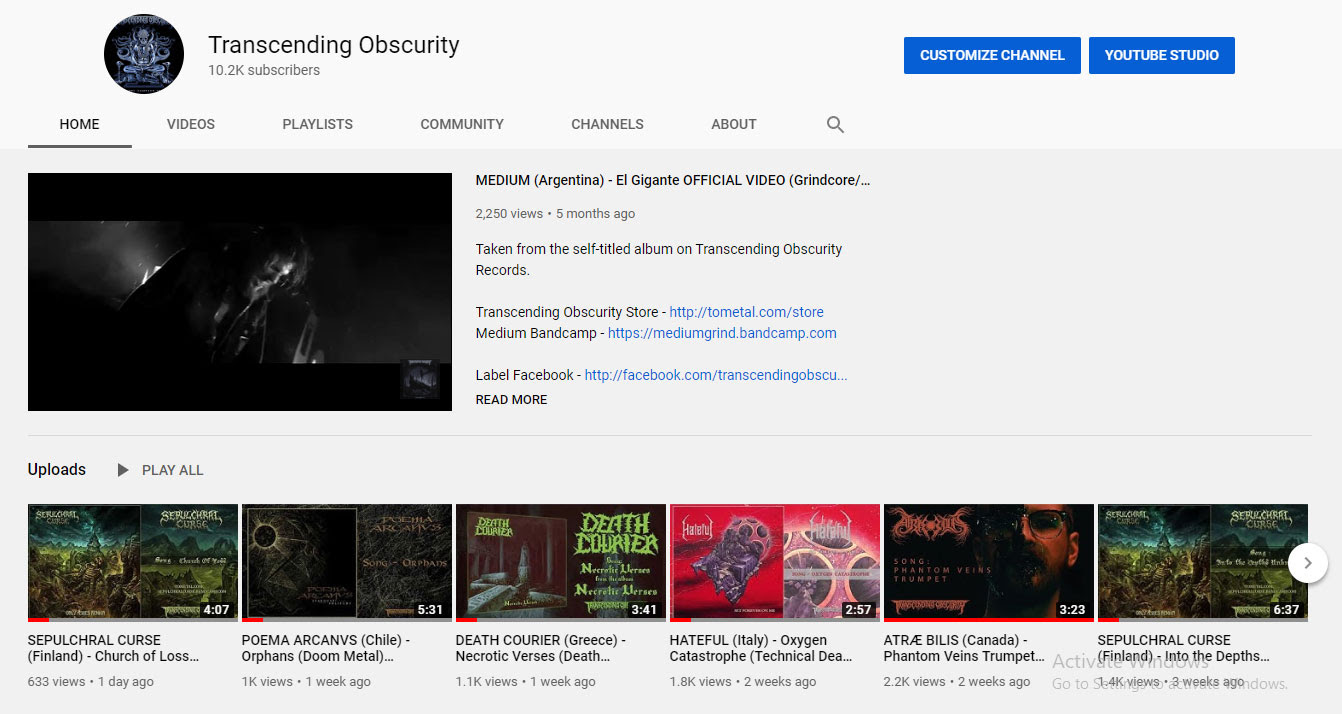Click the '633 views • 1 day ago' text
The width and height of the screenshot is (1342, 714).
91,682
